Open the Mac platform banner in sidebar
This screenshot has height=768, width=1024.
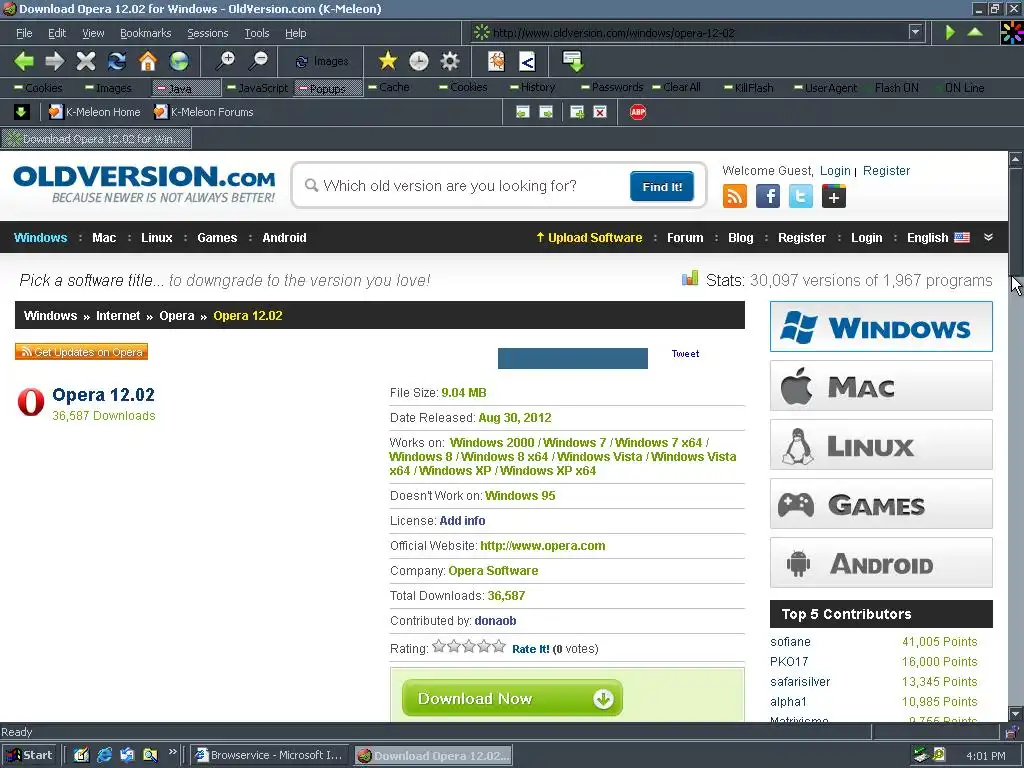point(881,386)
